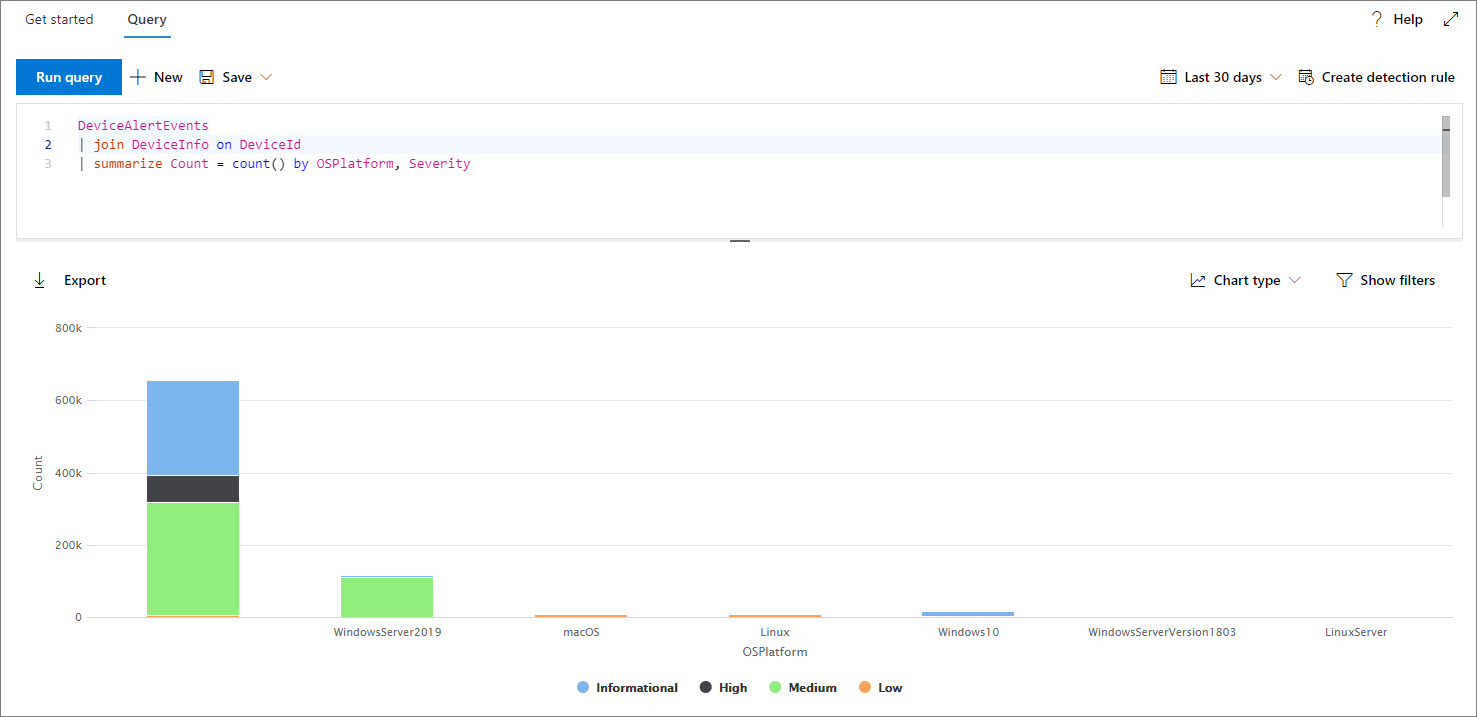Screen dimensions: 1477x717
Task: Expand the Save dropdown chevron
Action: pyautogui.click(x=266, y=77)
